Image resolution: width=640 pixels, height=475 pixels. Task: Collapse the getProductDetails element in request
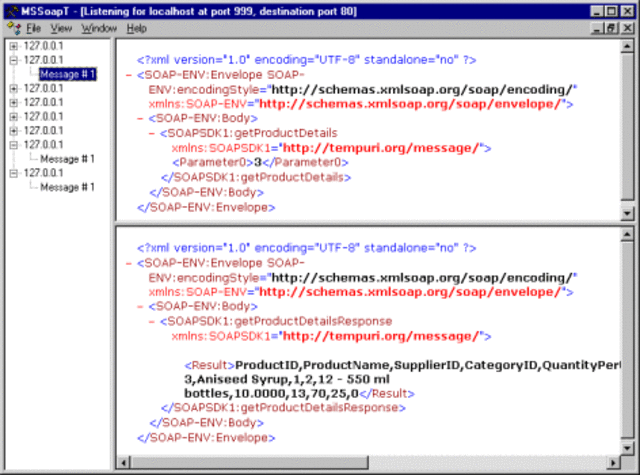click(x=152, y=133)
